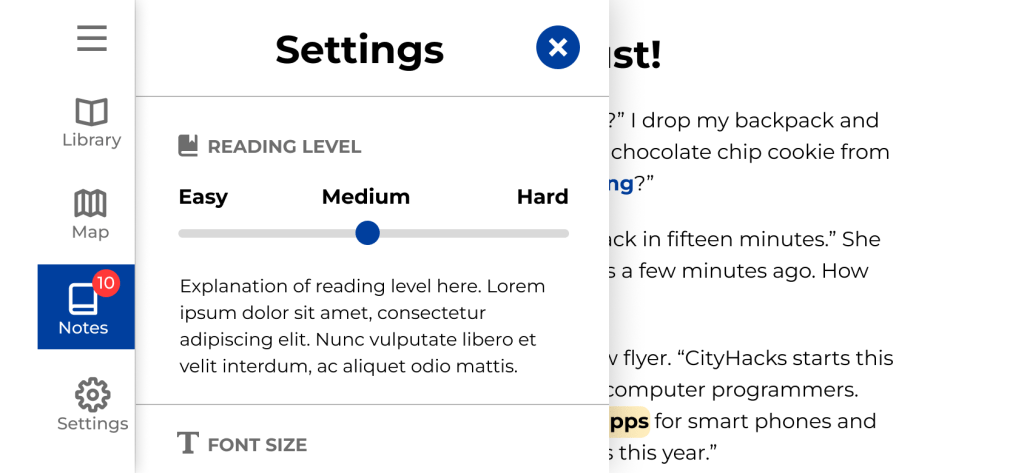The width and height of the screenshot is (1024, 473).
Task: Select the FONT SIZE section header
Action: (x=257, y=444)
